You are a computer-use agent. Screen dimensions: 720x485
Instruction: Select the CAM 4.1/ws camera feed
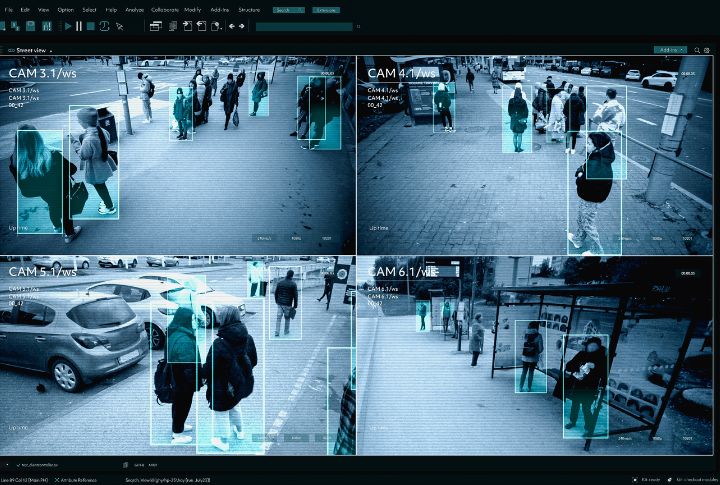click(x=536, y=155)
